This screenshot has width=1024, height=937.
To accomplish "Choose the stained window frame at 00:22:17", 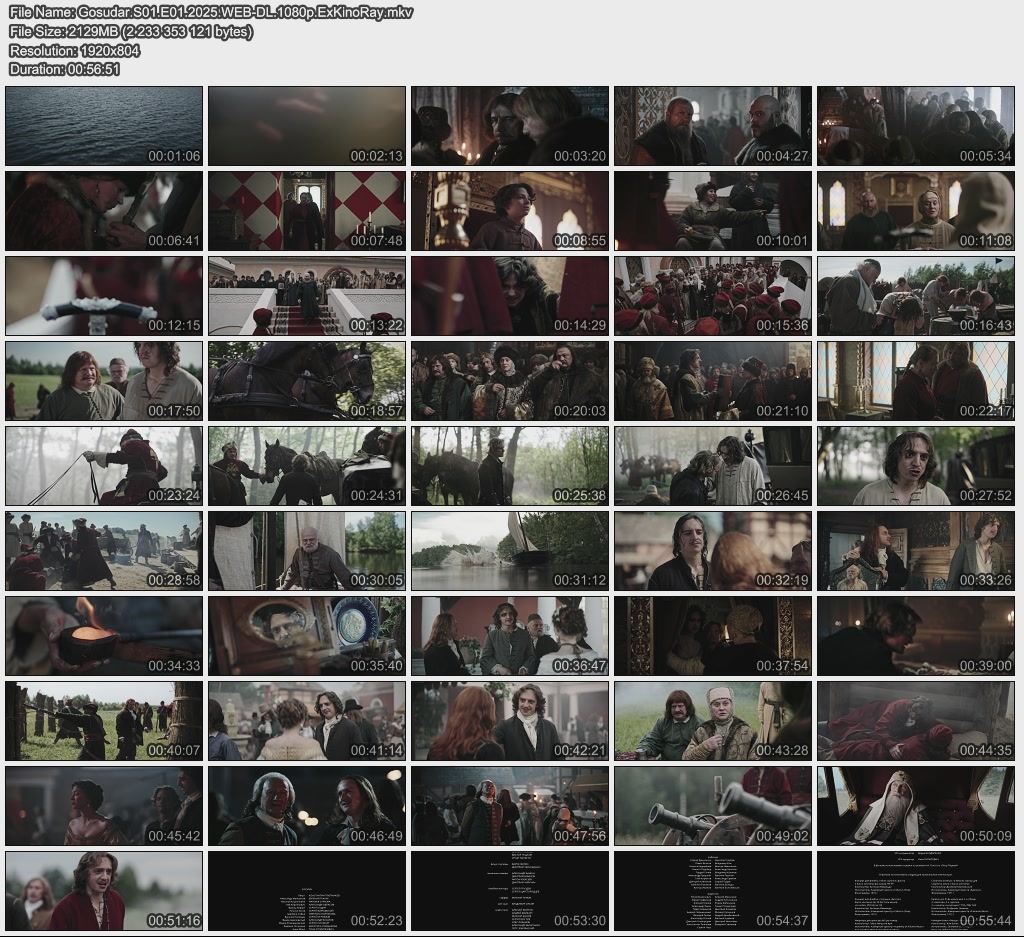I will [x=916, y=381].
